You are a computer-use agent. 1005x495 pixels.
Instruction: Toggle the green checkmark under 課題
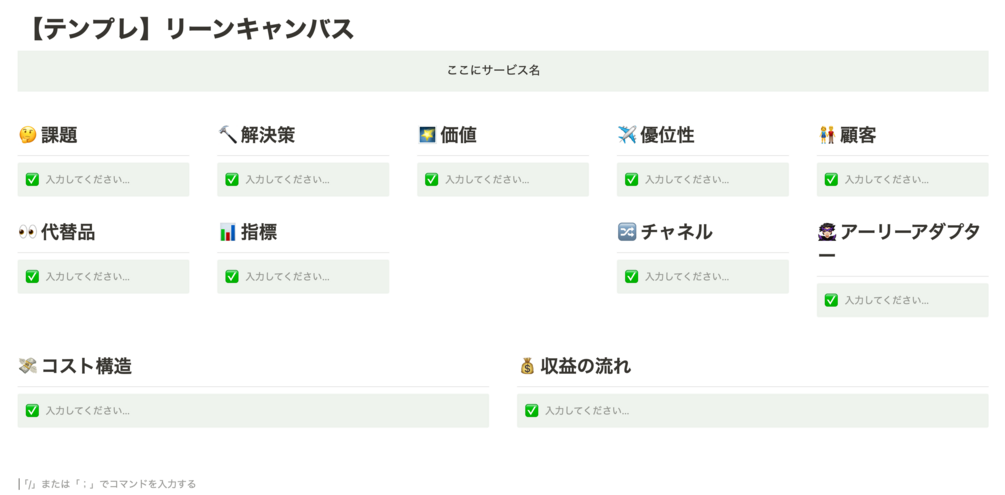[32, 180]
